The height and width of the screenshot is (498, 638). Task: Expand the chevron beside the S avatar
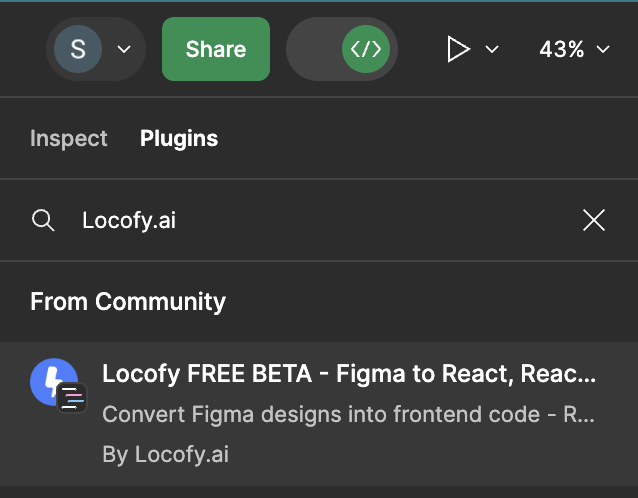pyautogui.click(x=124, y=49)
